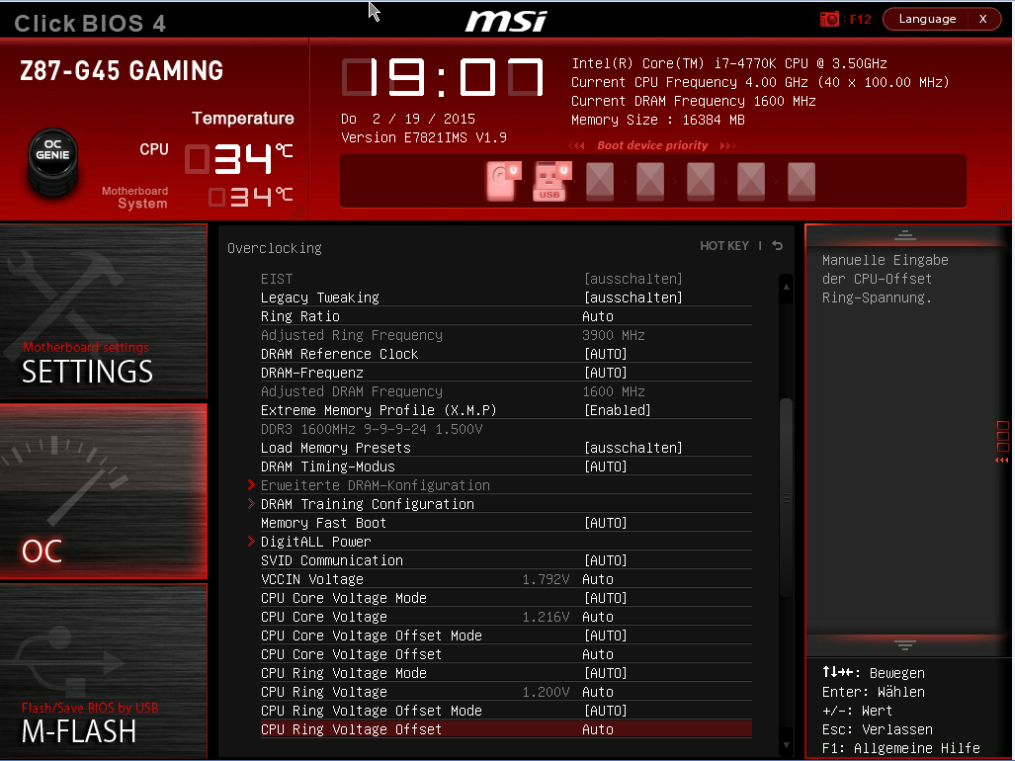
Task: Select the USB boot device icon
Action: 552,181
